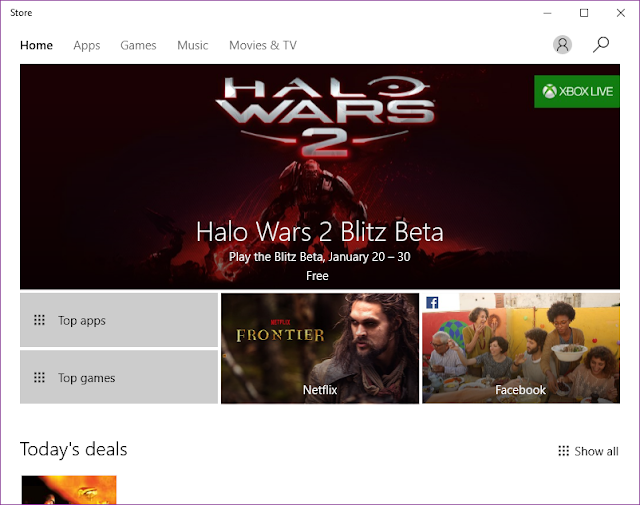This screenshot has height=505, width=640.
Task: Open the Netflix Frontier tile
Action: 320,348
